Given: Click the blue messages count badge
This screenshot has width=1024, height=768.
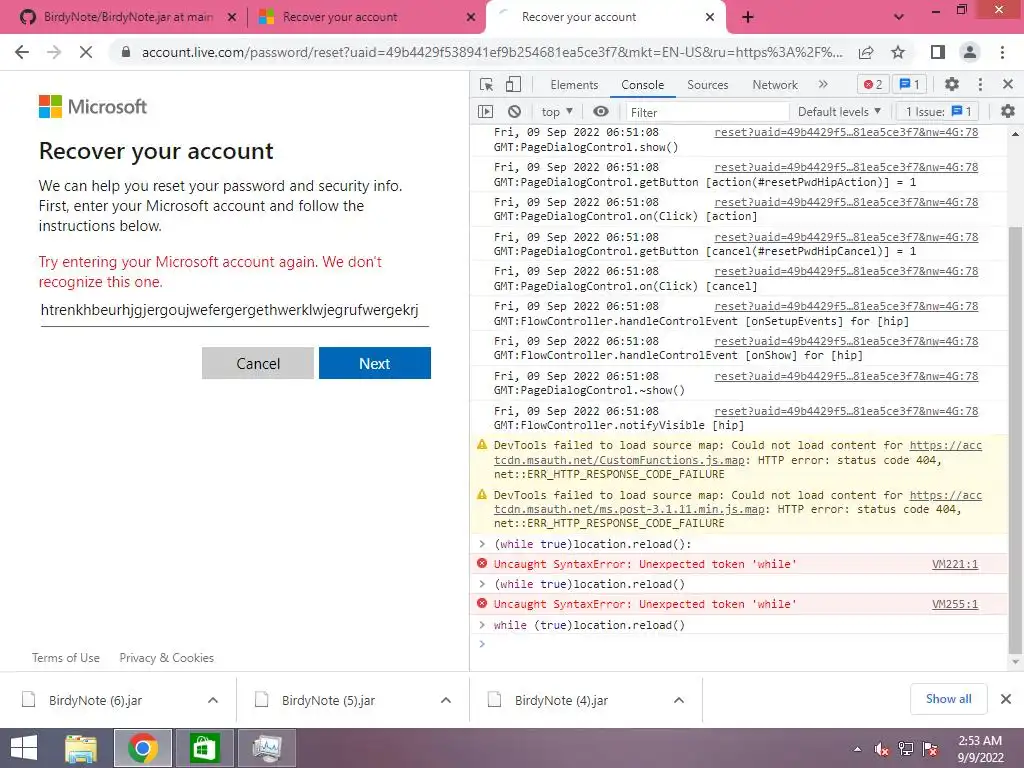Looking at the screenshot, I should pos(910,84).
